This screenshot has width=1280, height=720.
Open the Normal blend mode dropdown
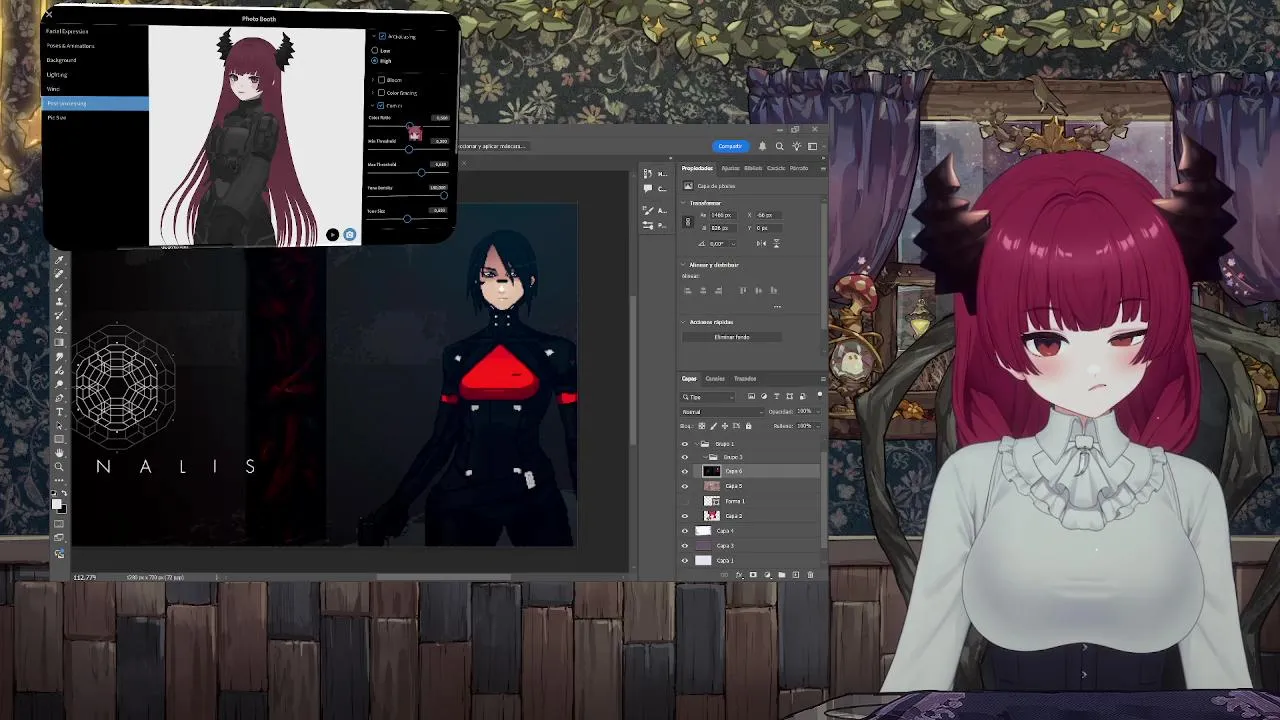(x=721, y=412)
